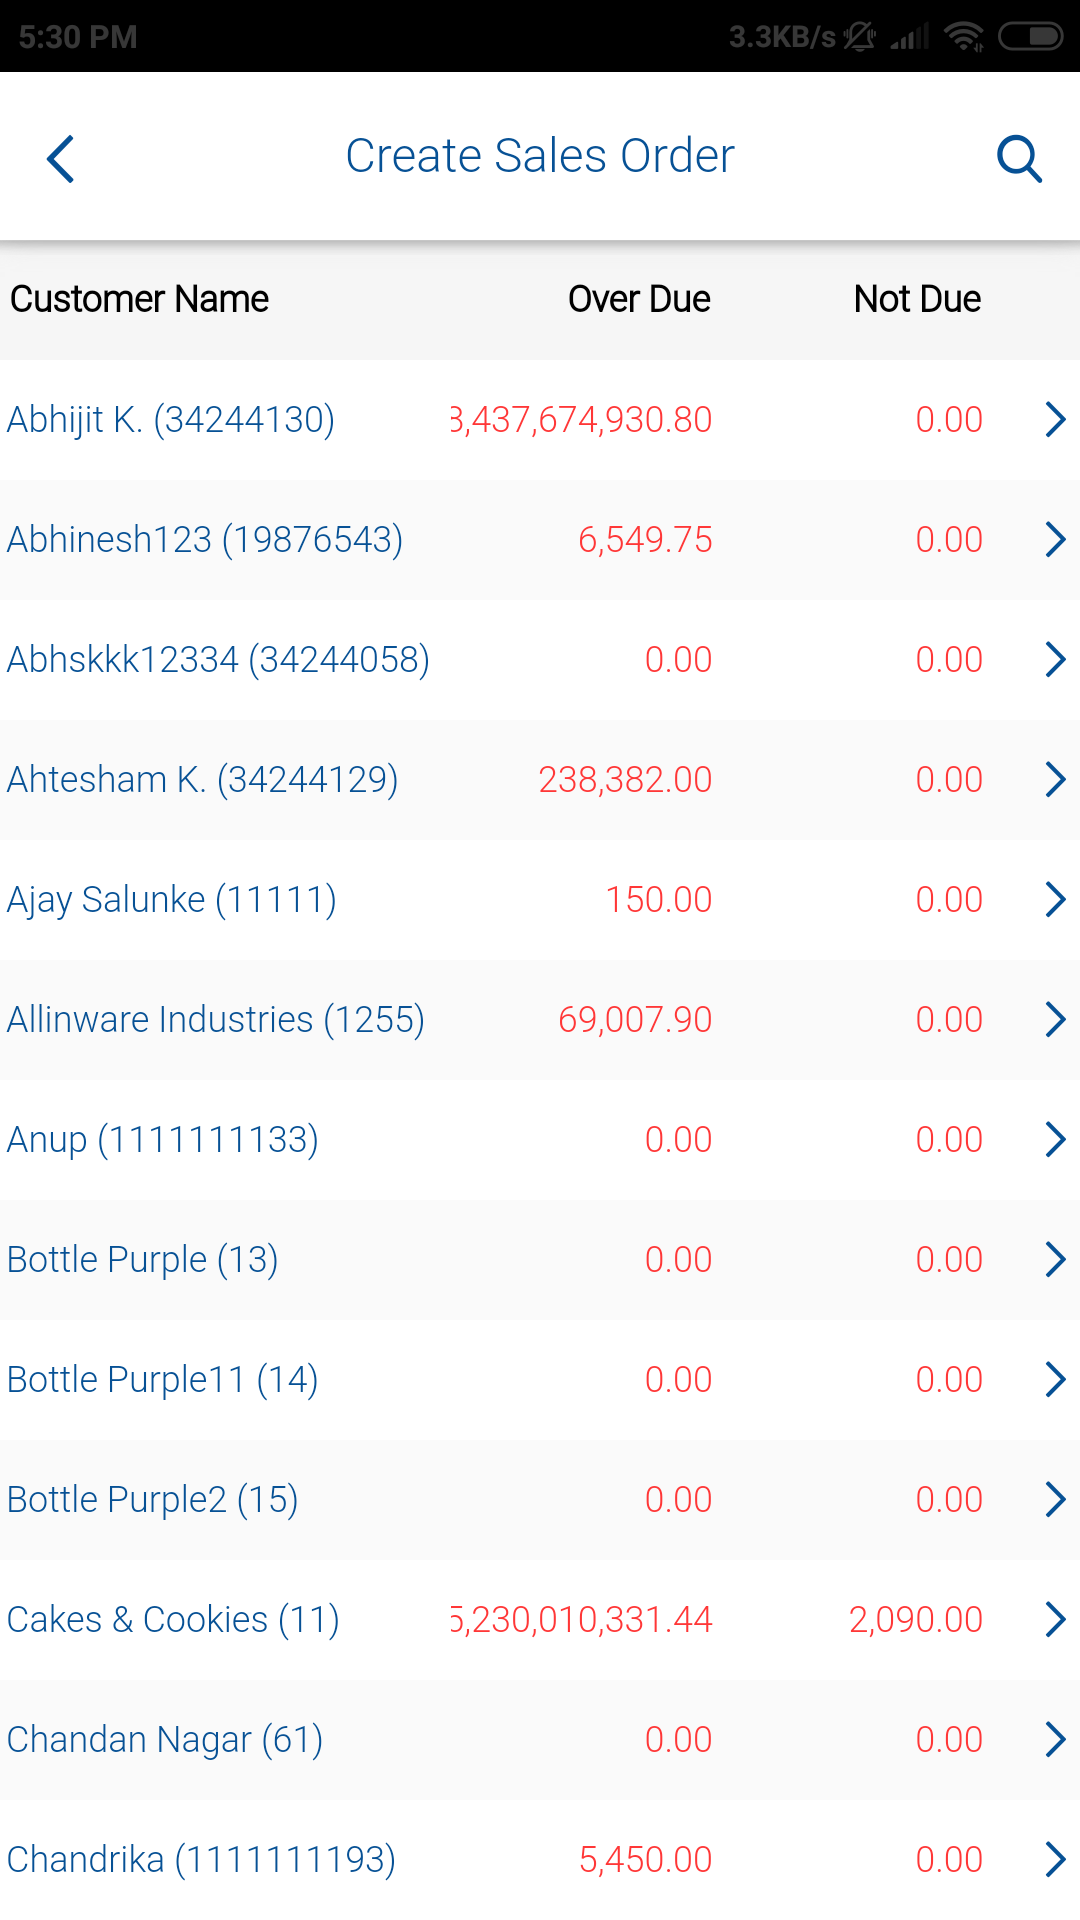The width and height of the screenshot is (1080, 1920).
Task: Select Anup (1111111133) from list
Action: 163,1140
